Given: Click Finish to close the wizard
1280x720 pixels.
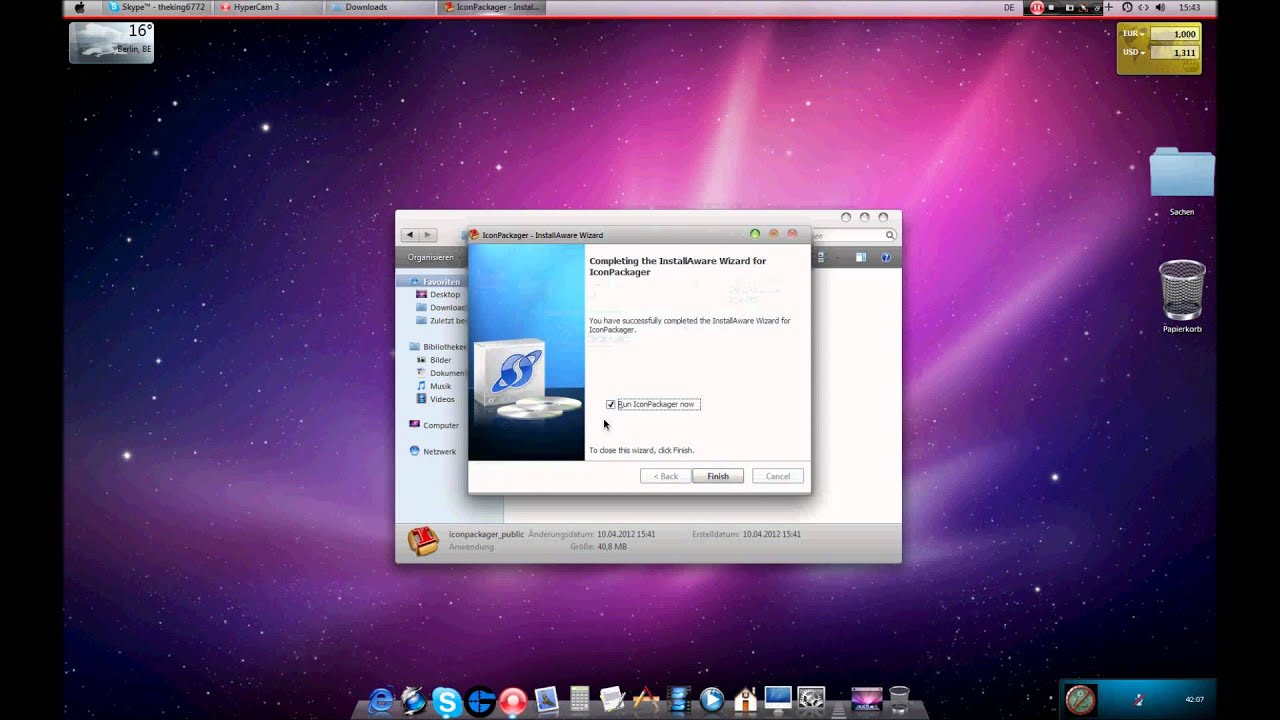Looking at the screenshot, I should pyautogui.click(x=718, y=476).
